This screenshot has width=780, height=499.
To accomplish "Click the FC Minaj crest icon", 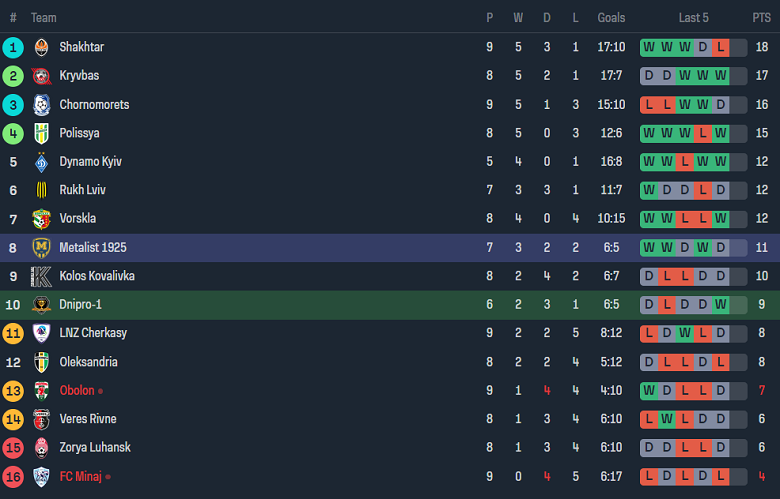I will [x=41, y=476].
